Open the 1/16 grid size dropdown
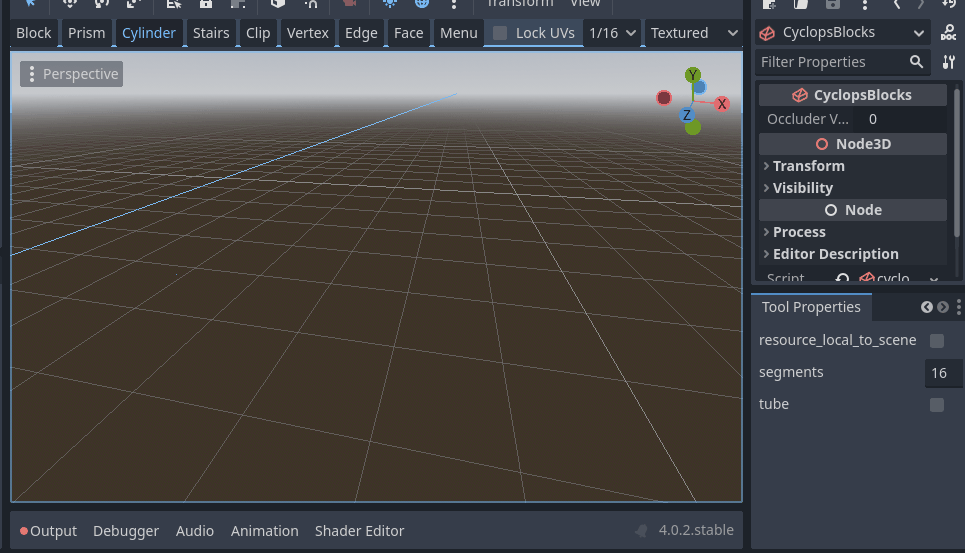Image resolution: width=965 pixels, height=553 pixels. tap(612, 33)
